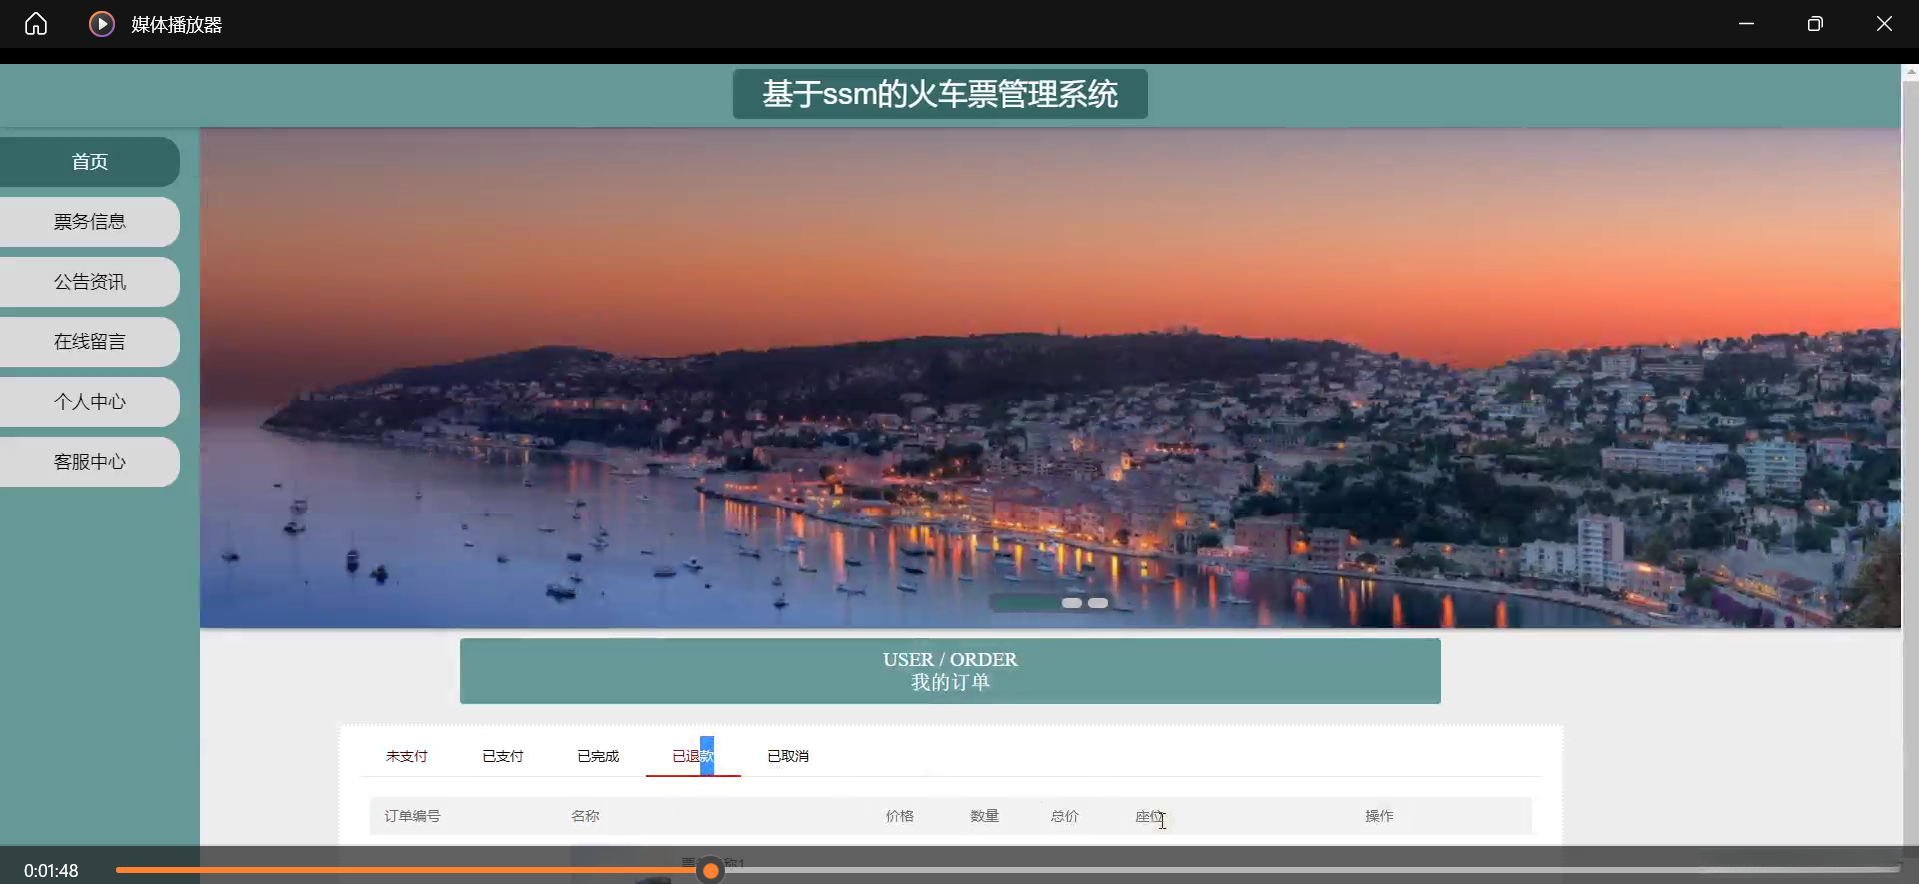Click the media player play logo icon

[x=102, y=24]
